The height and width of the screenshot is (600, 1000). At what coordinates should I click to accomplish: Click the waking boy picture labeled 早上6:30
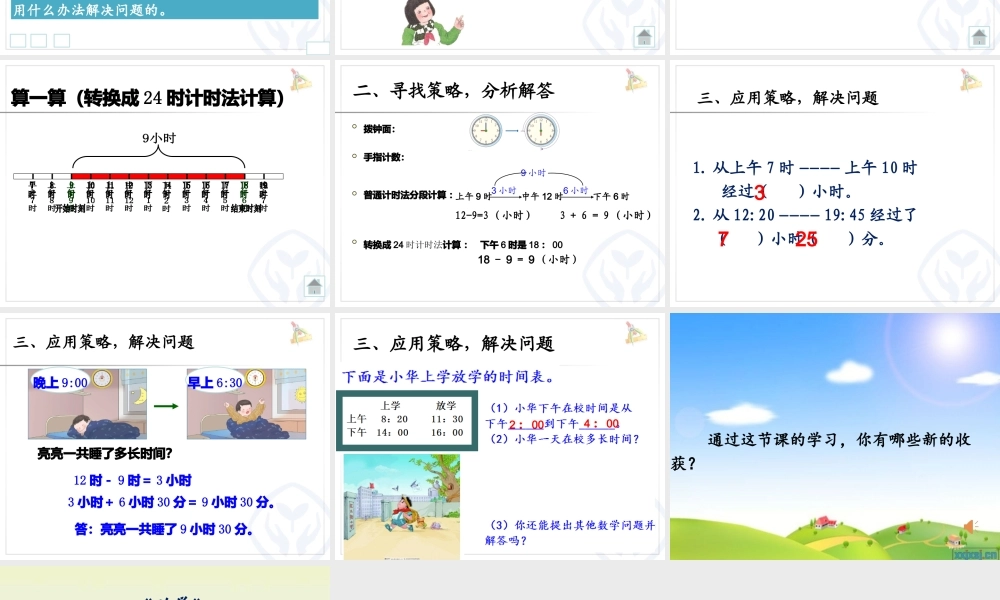(x=246, y=404)
